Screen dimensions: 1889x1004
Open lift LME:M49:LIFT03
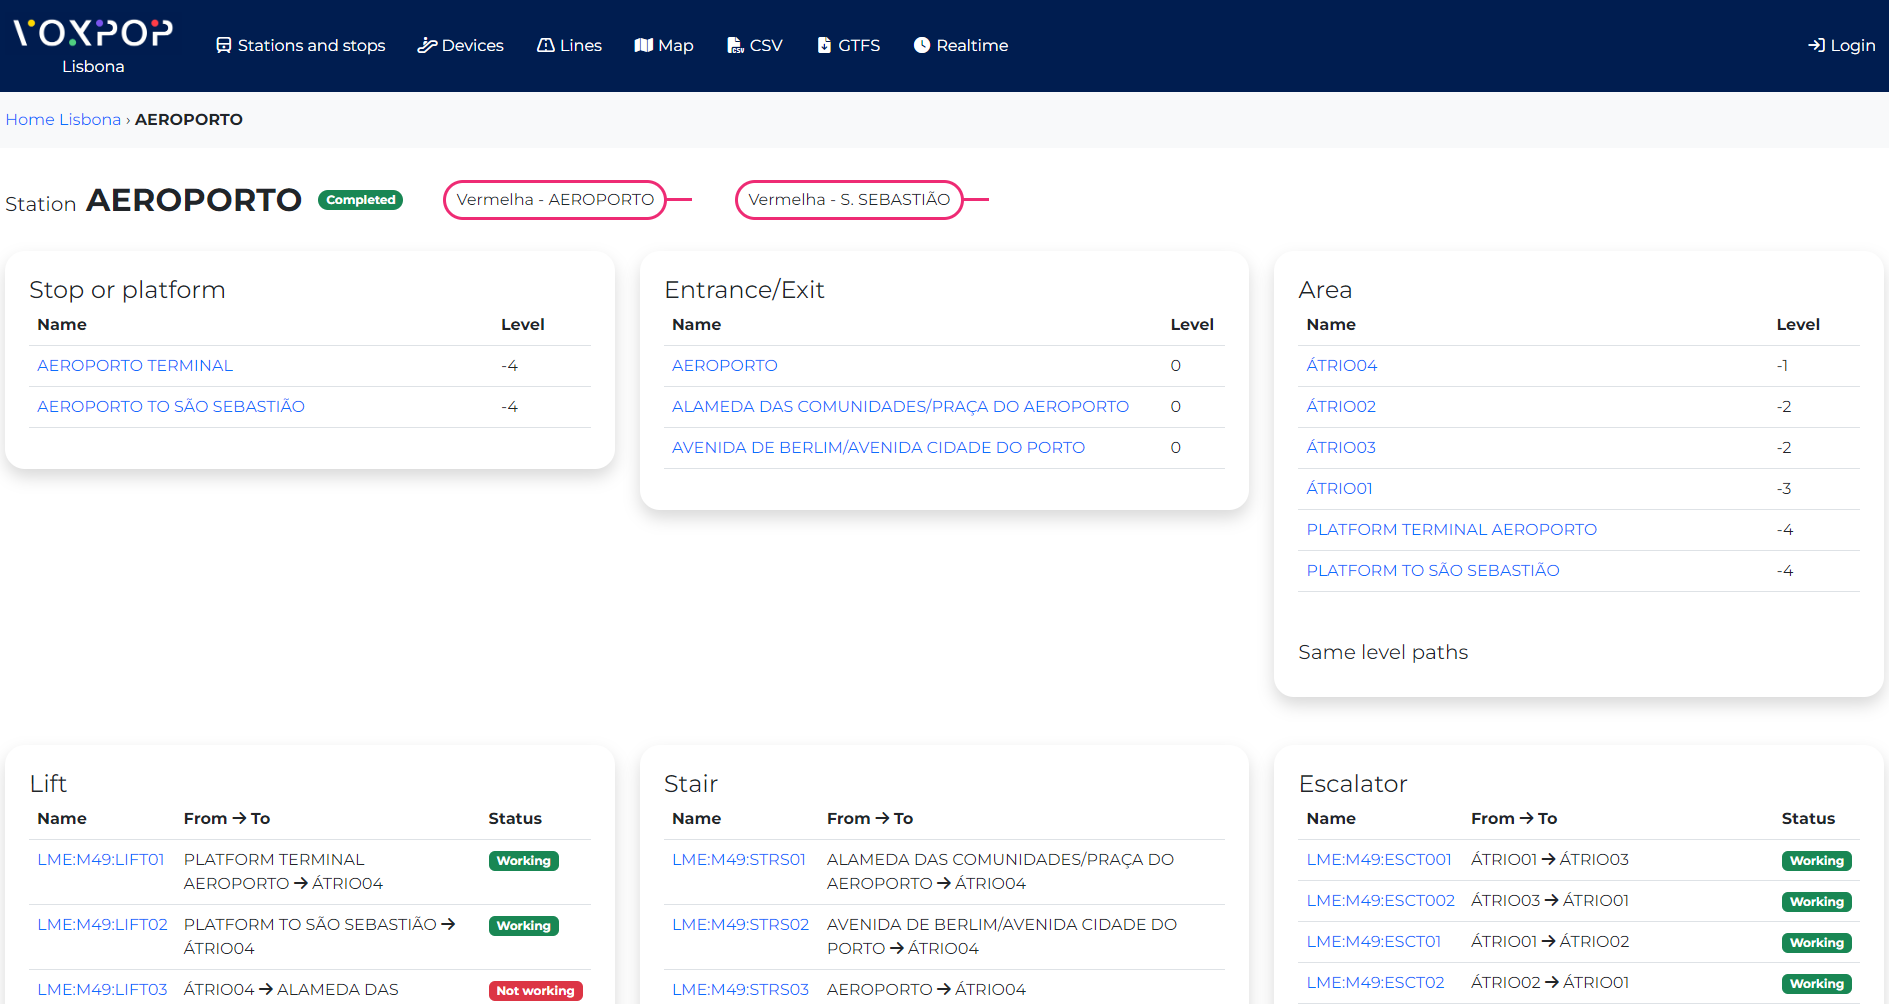pyautogui.click(x=102, y=989)
